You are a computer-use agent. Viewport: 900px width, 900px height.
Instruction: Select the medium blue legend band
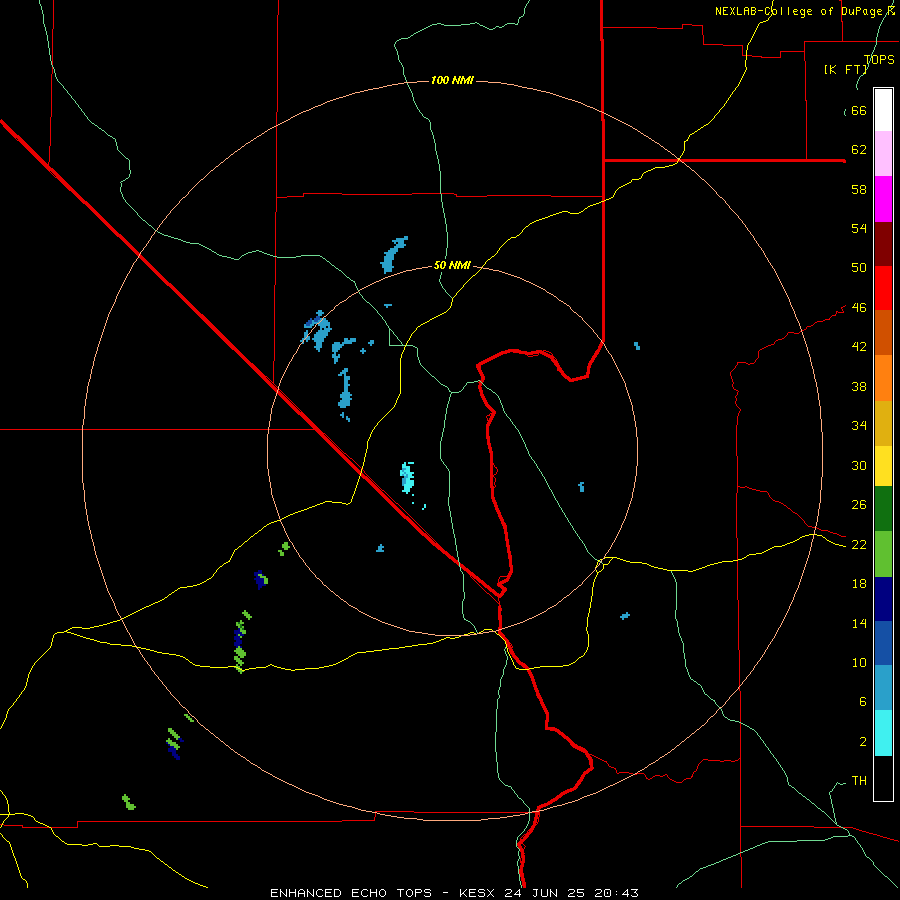pyautogui.click(x=883, y=643)
